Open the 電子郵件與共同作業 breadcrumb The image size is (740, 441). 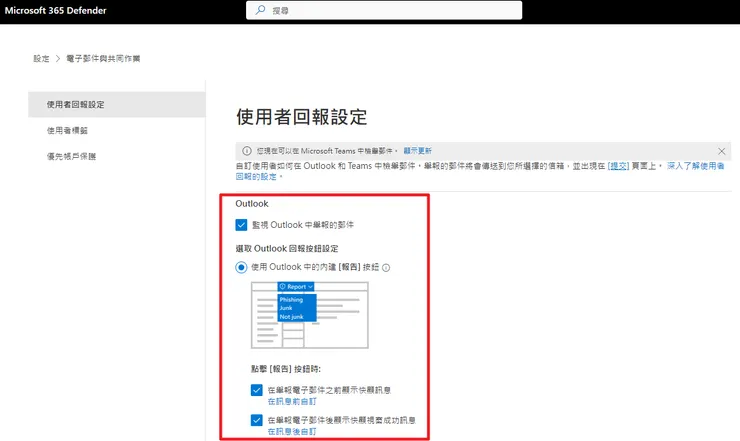point(103,59)
